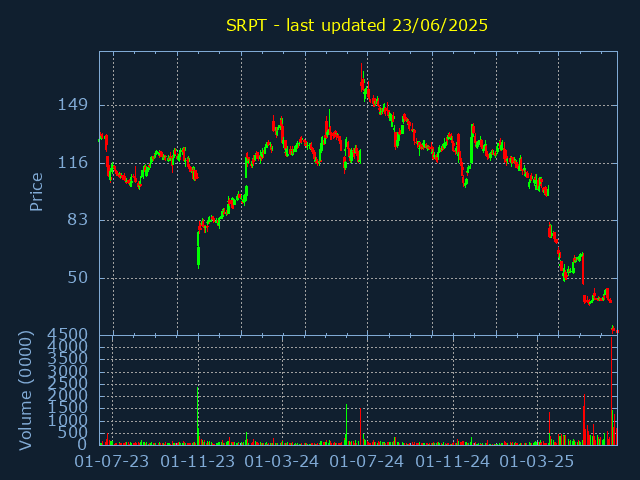Click the chart title 'SRPT - last updated 23/06/2025'

[x=357, y=25]
